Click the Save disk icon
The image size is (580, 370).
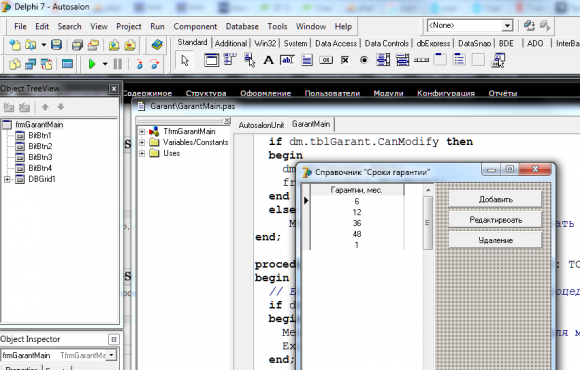(x=56, y=45)
